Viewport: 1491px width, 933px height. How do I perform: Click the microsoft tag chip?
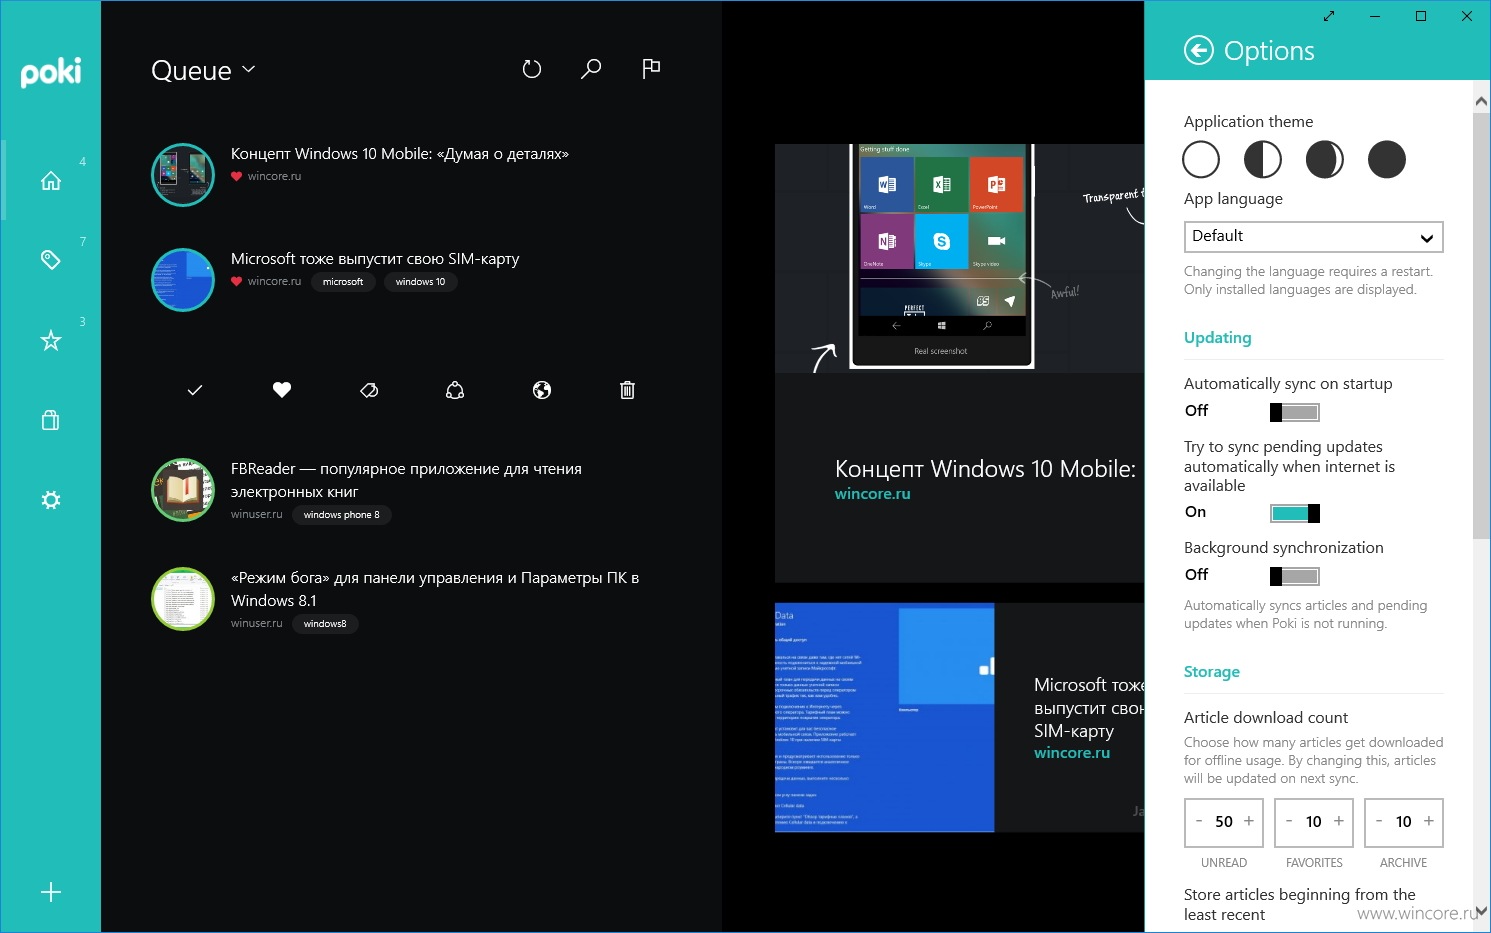point(343,282)
